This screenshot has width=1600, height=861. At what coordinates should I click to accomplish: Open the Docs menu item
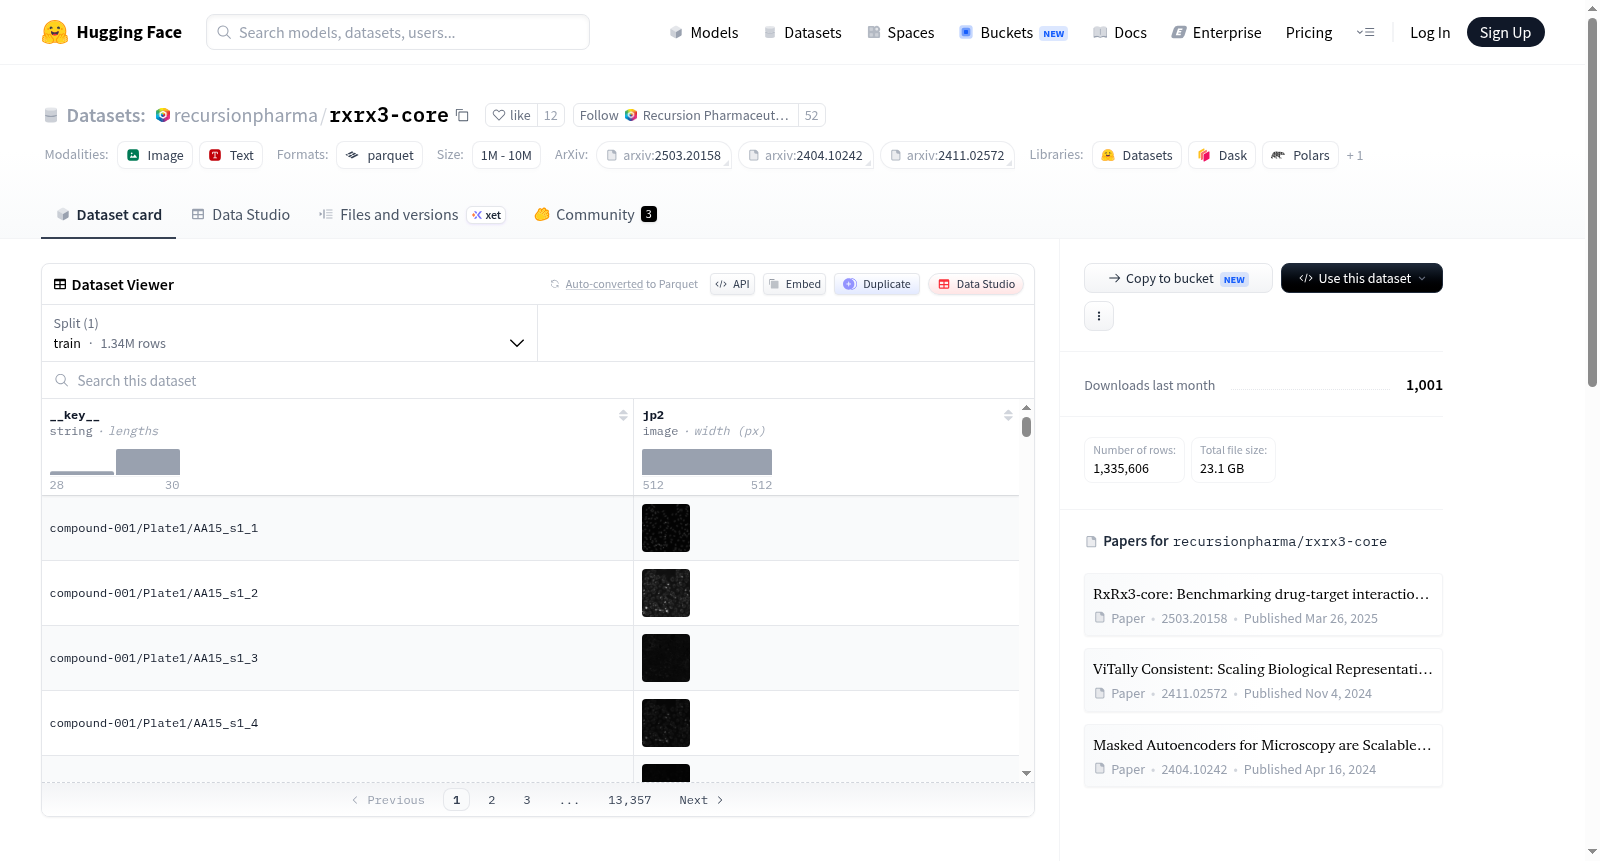(x=1119, y=32)
